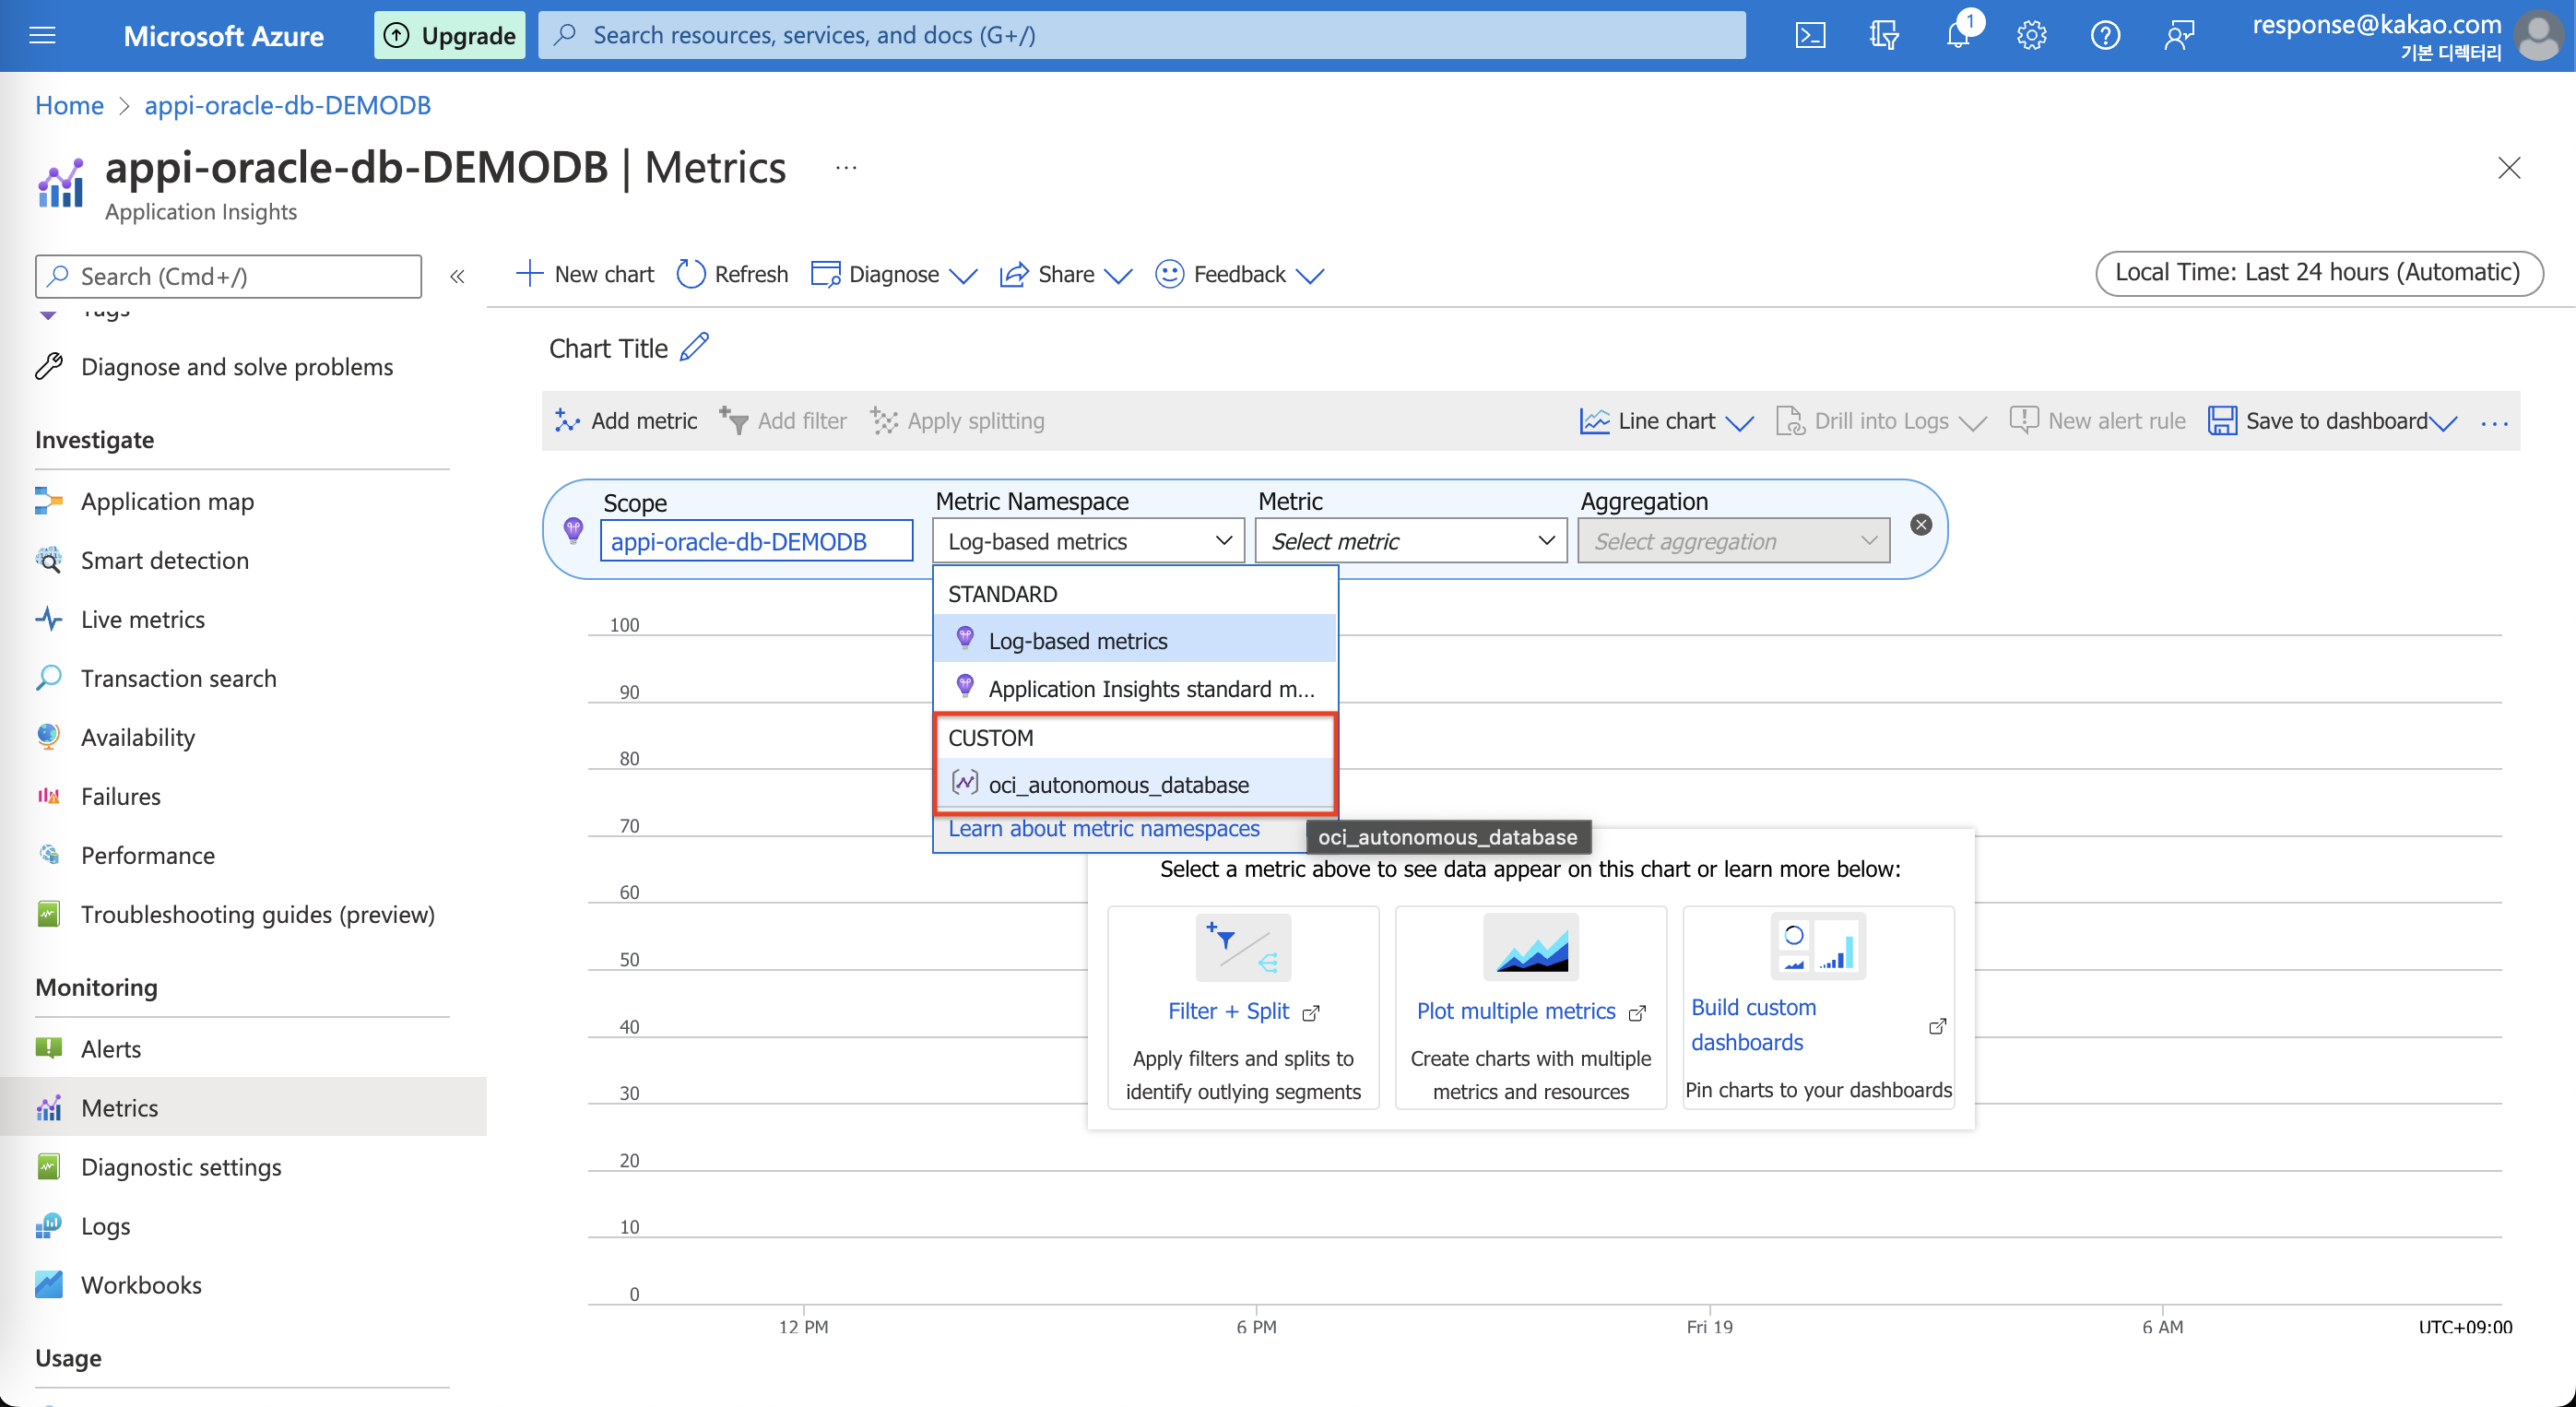
Task: Open portal settings gear
Action: click(x=2031, y=36)
